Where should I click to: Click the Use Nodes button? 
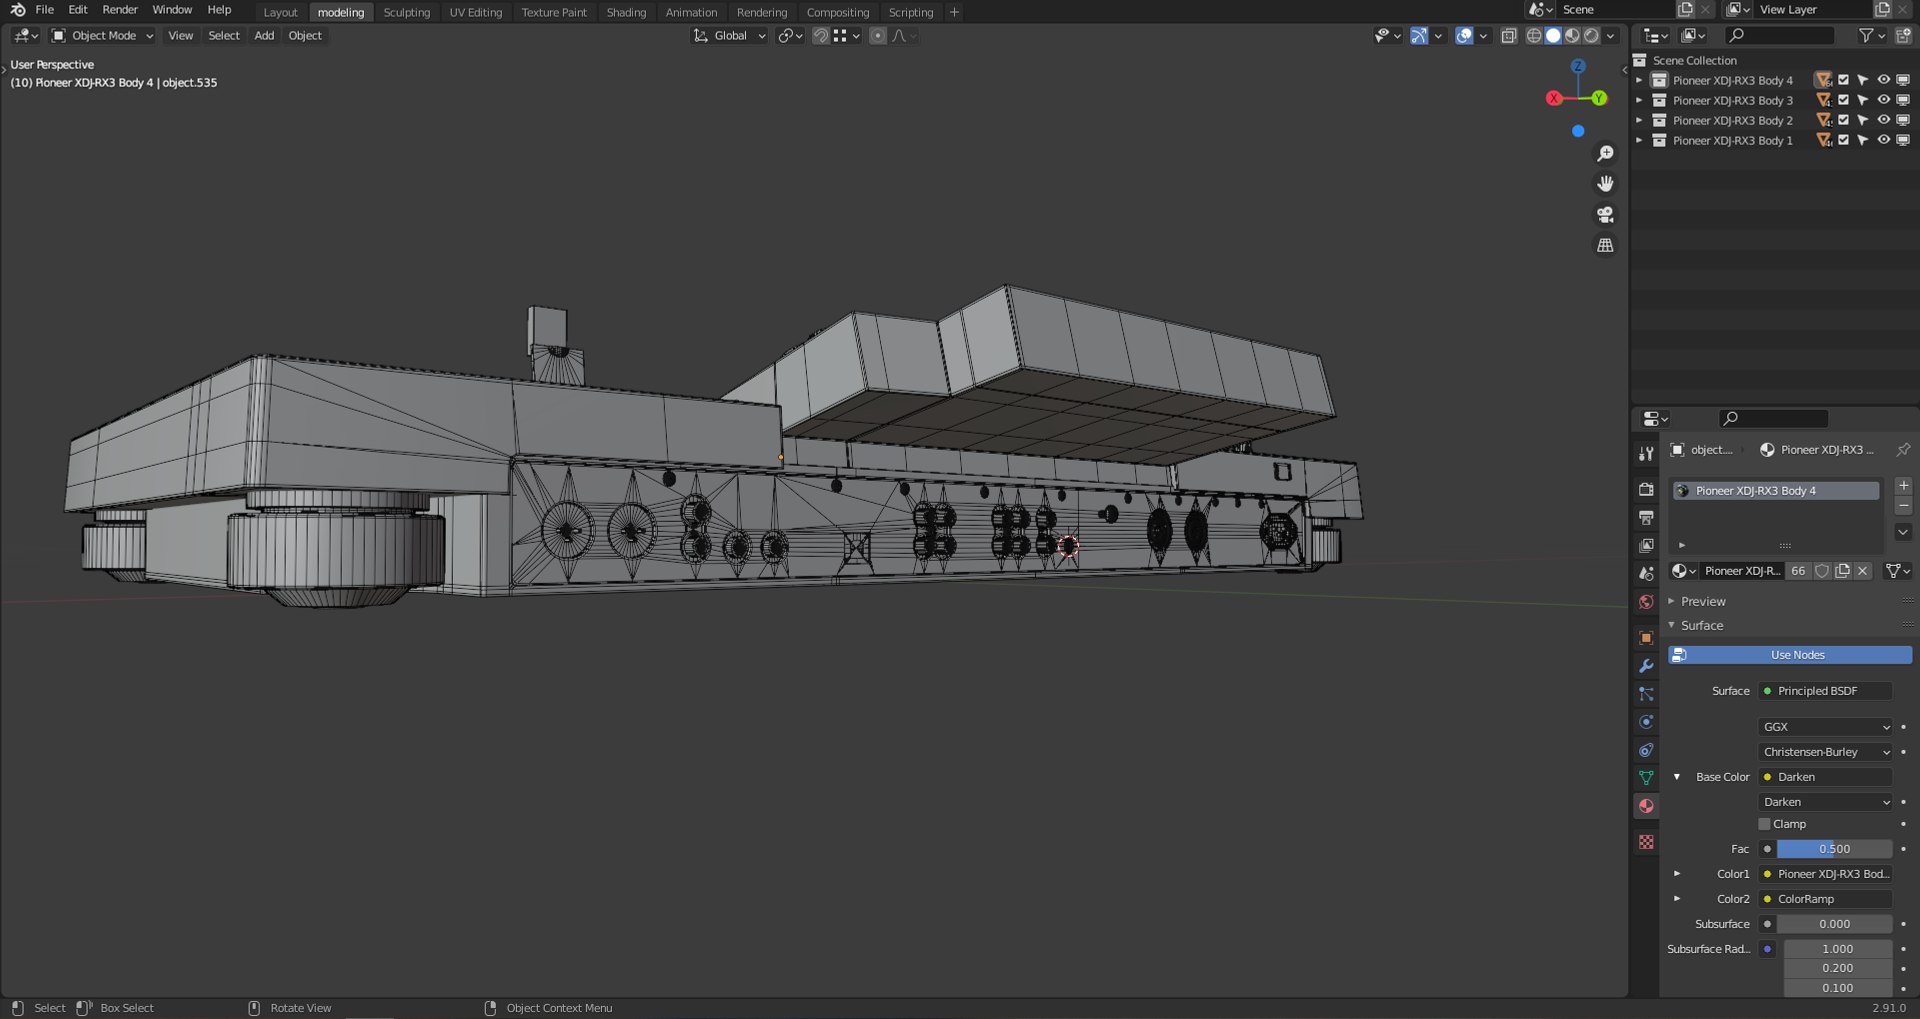point(1790,655)
